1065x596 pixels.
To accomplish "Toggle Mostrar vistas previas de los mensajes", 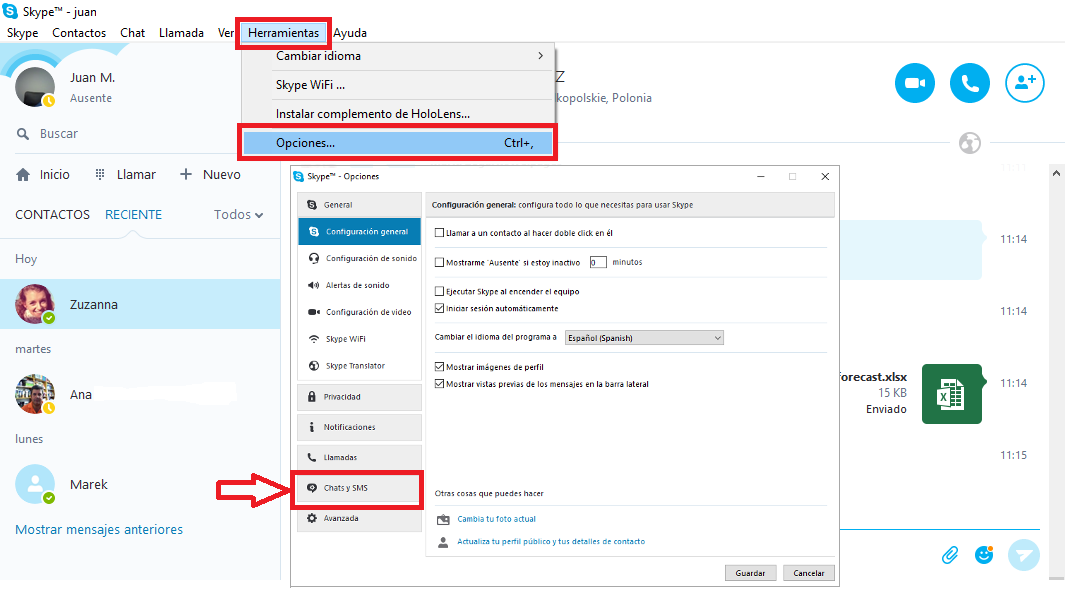I will tap(439, 384).
